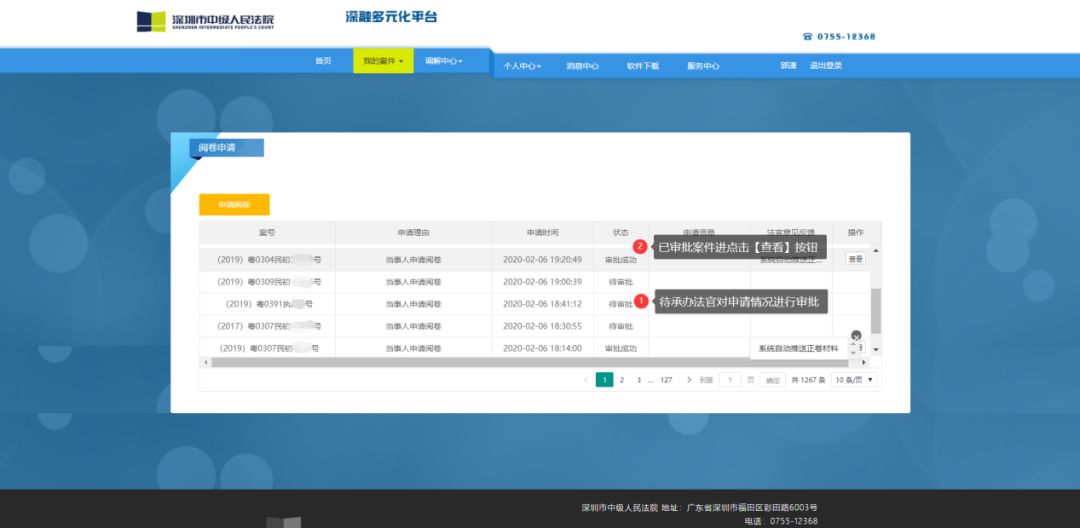
Task: Open the 10条/页 page size selector
Action: pos(855,380)
